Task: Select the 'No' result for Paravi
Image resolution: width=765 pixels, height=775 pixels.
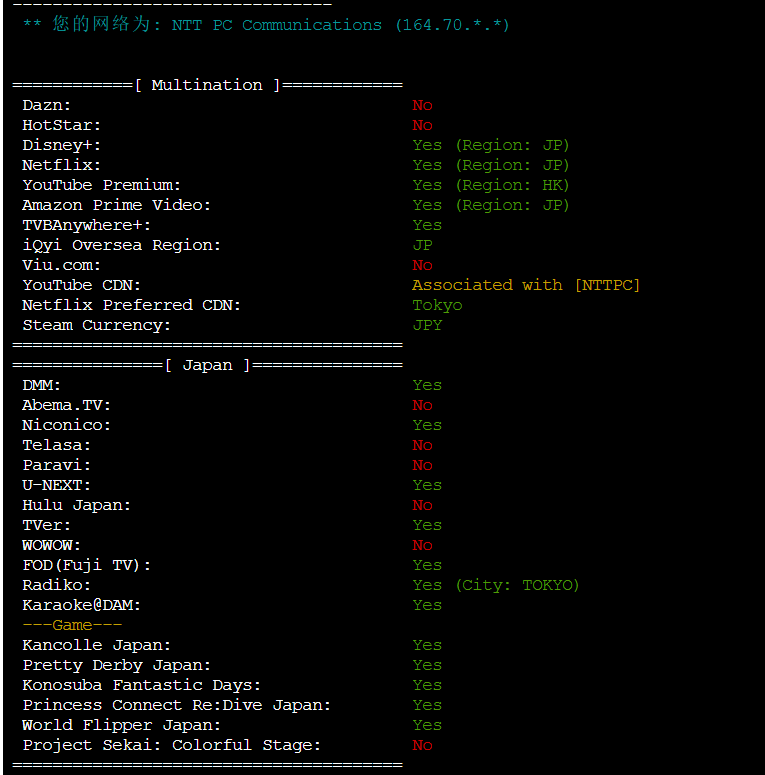Action: pyautogui.click(x=423, y=465)
